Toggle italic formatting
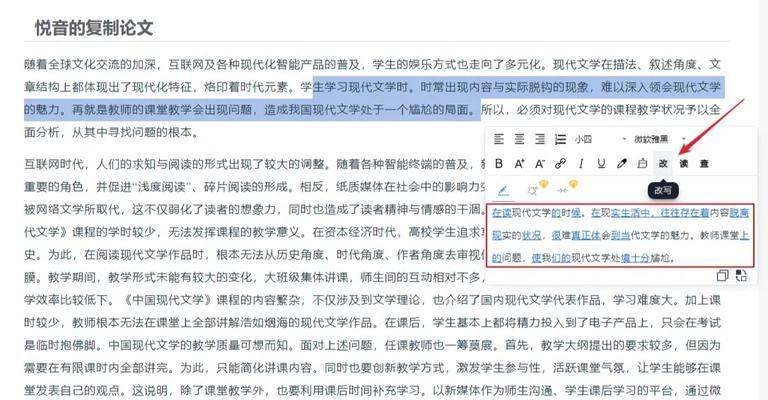This screenshot has height=400, width=768. pos(581,164)
